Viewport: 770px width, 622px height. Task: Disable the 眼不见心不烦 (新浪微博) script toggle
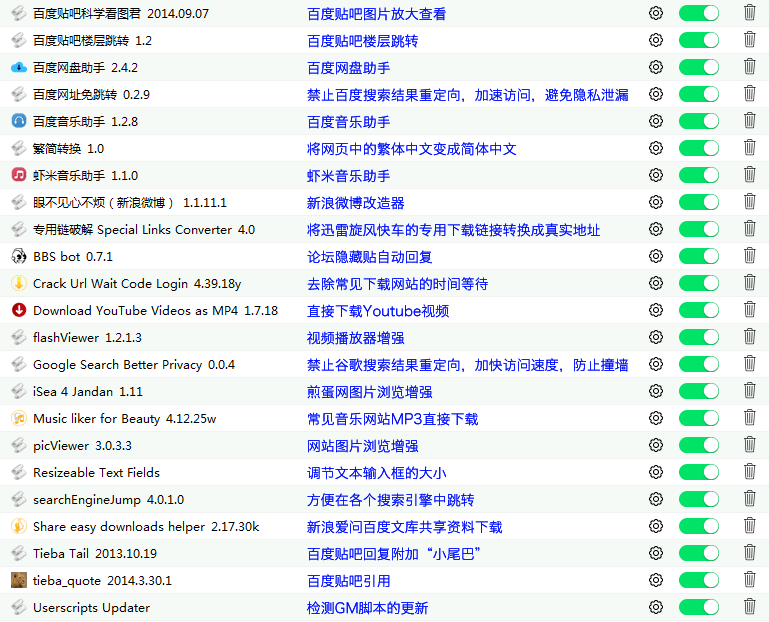(699, 202)
